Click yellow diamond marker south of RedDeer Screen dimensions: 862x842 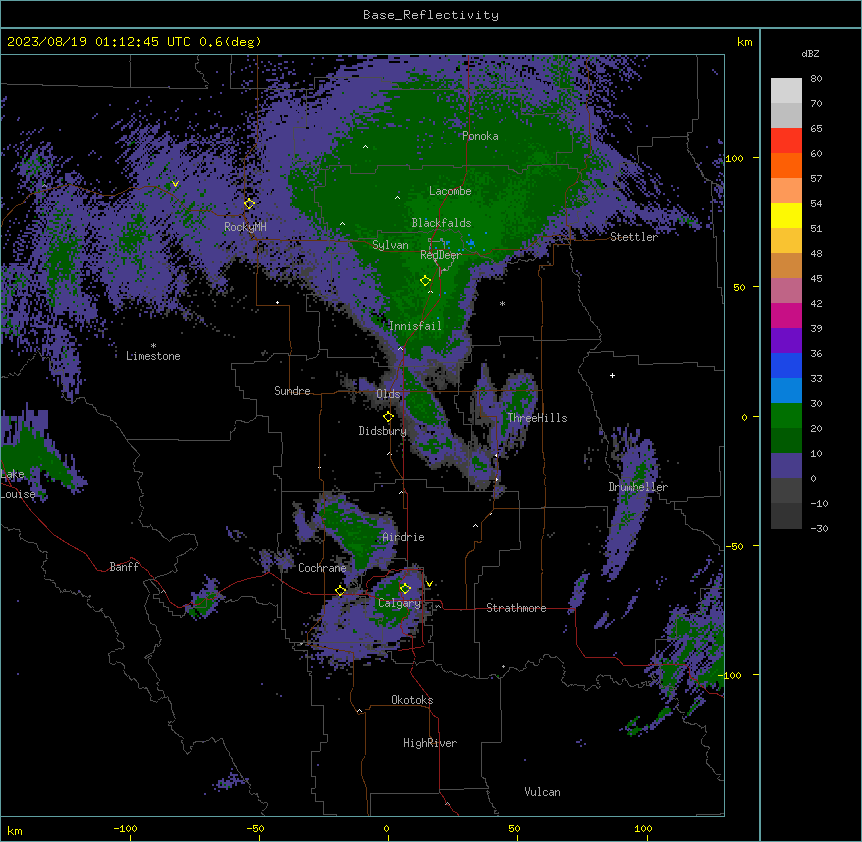[426, 281]
